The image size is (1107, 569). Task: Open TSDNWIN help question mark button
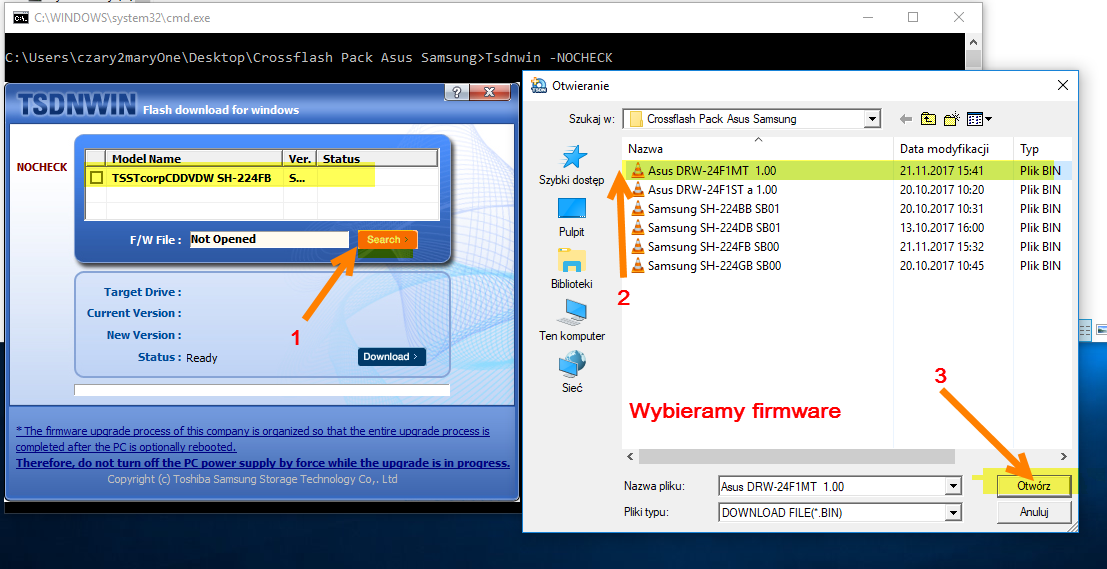tap(456, 92)
